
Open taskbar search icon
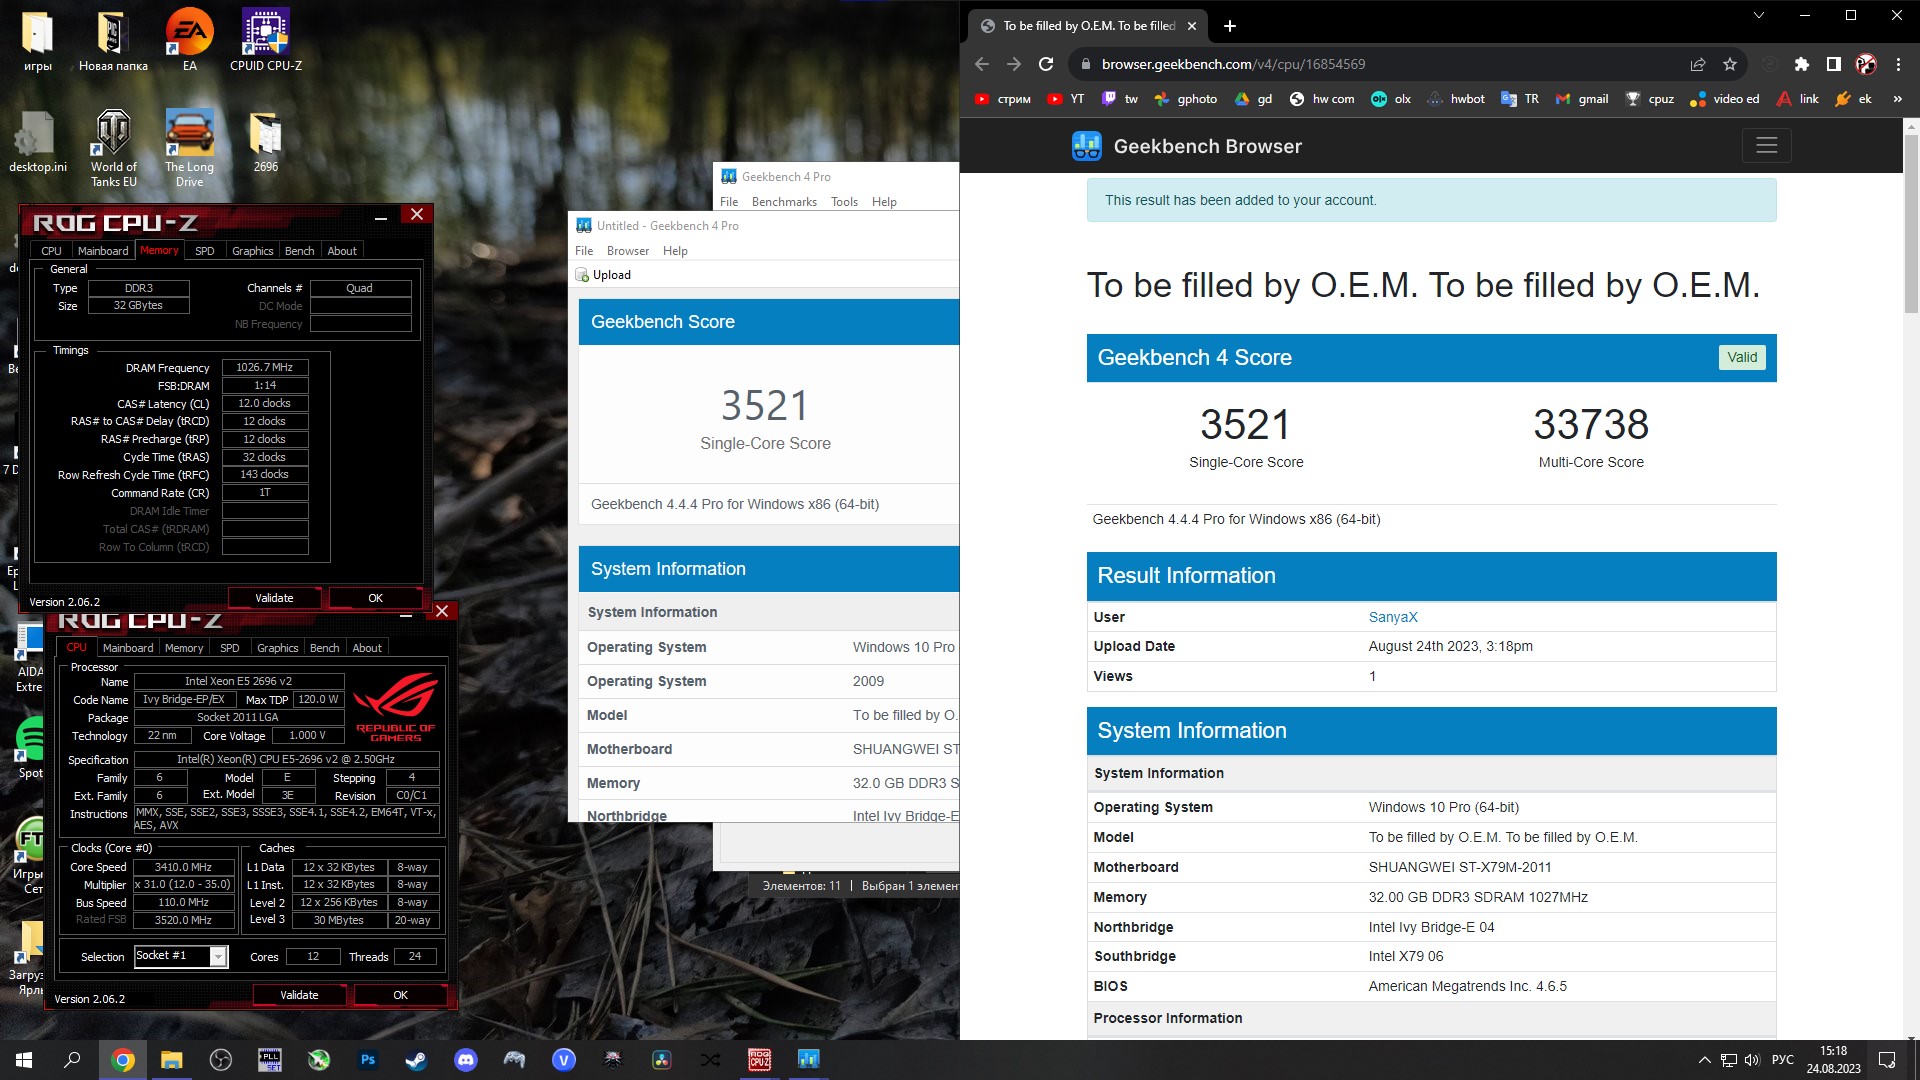[73, 1060]
